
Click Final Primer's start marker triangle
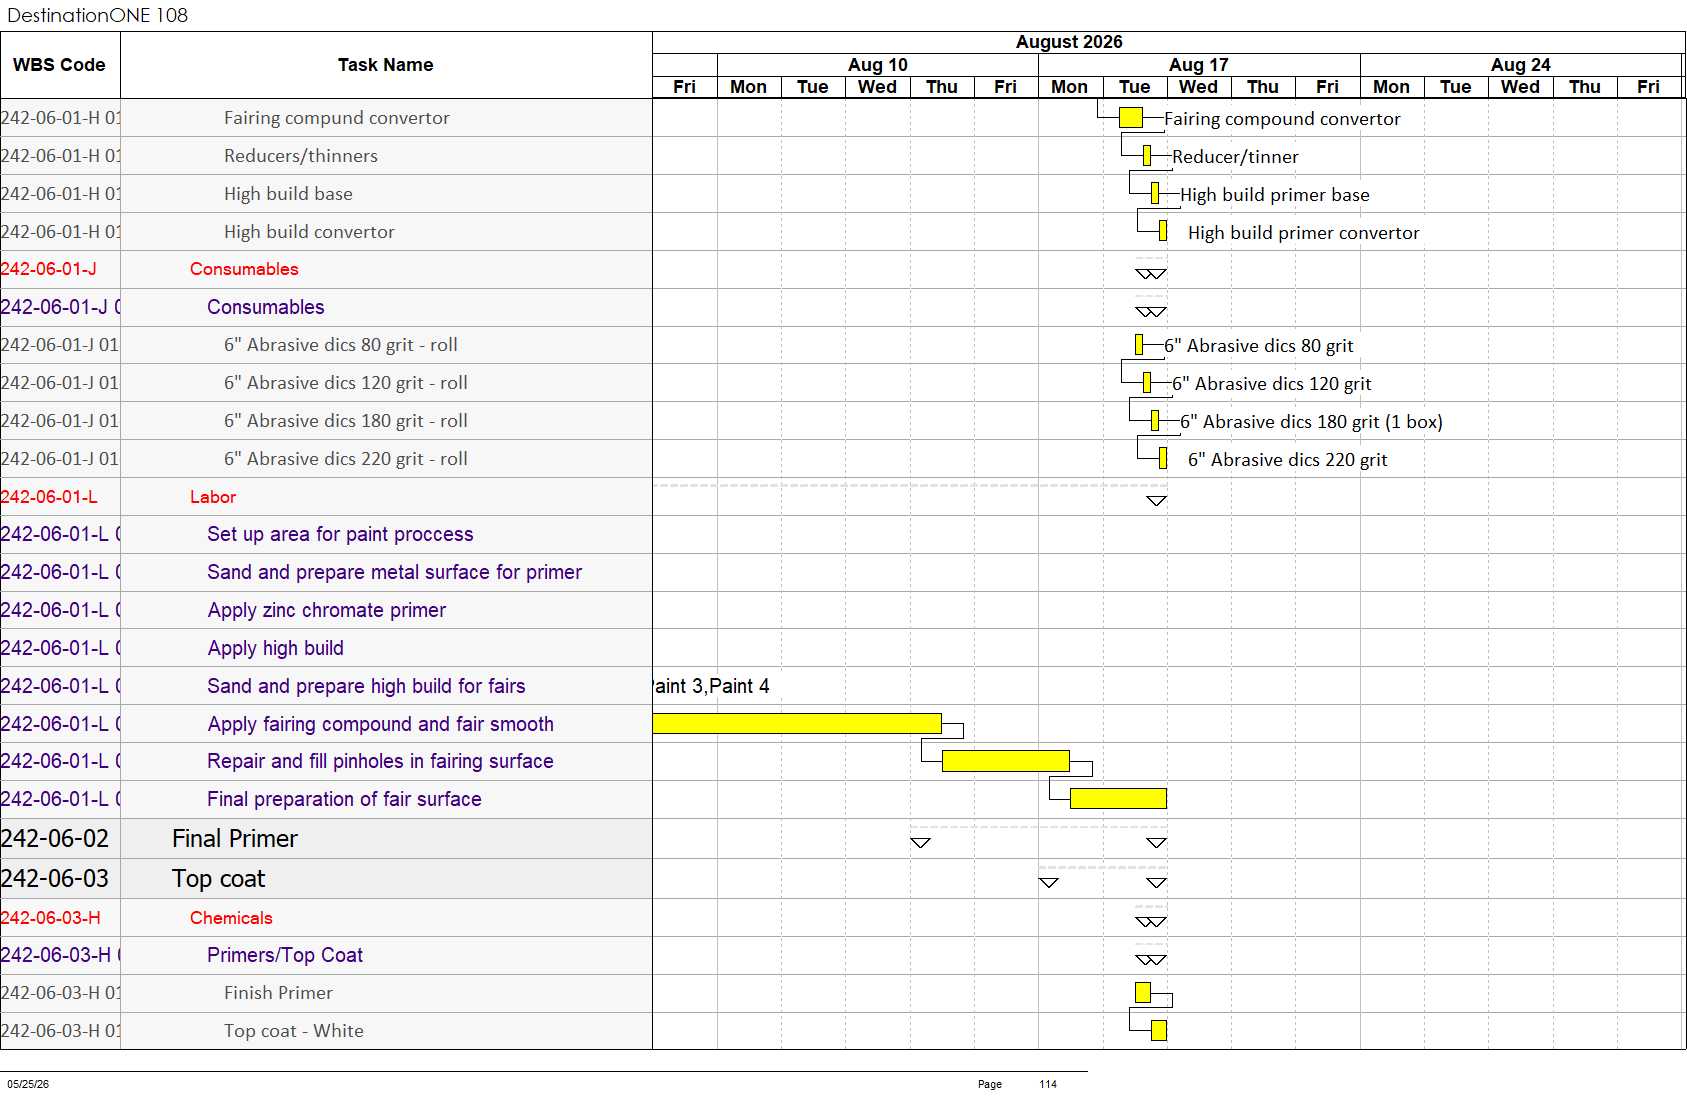pos(921,843)
